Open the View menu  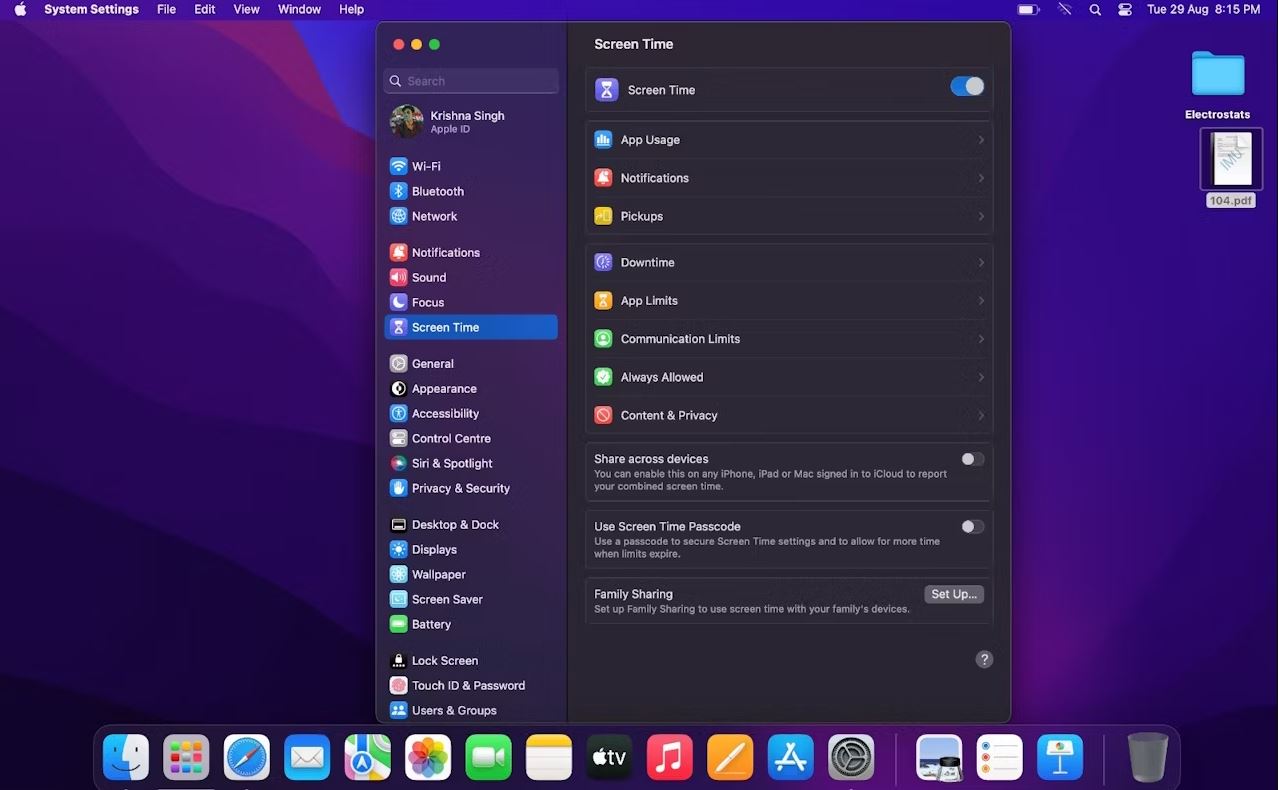(246, 9)
